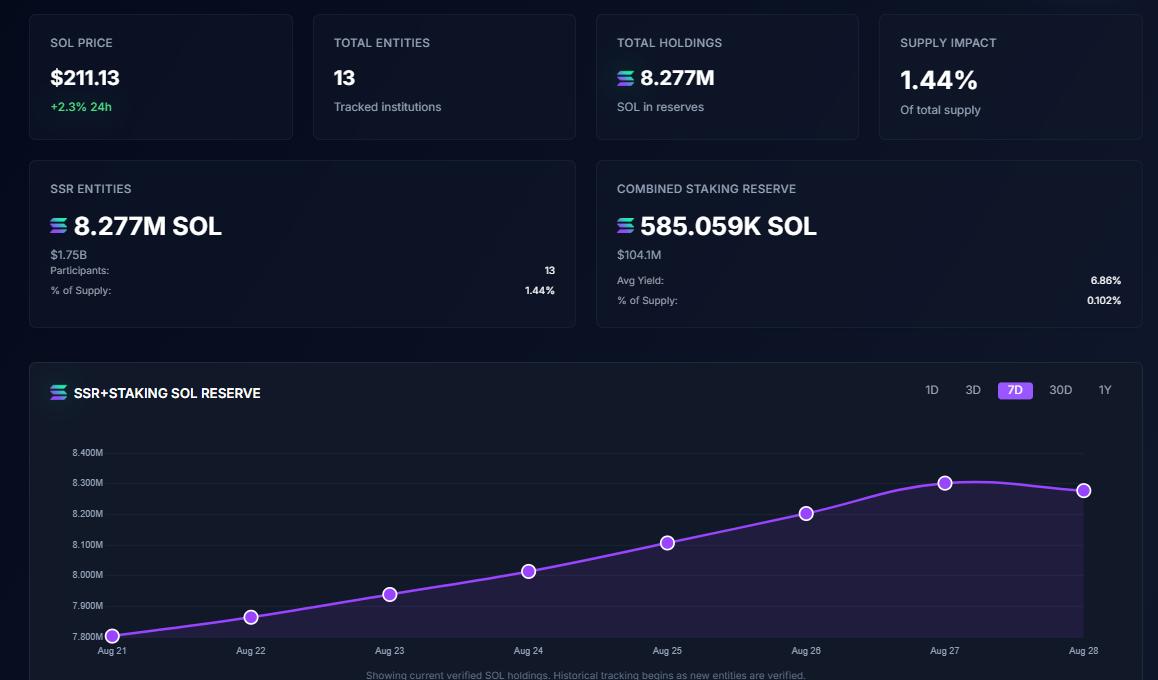Open the SOL Price $211.13 card
The width and height of the screenshot is (1158, 680).
tap(161, 77)
